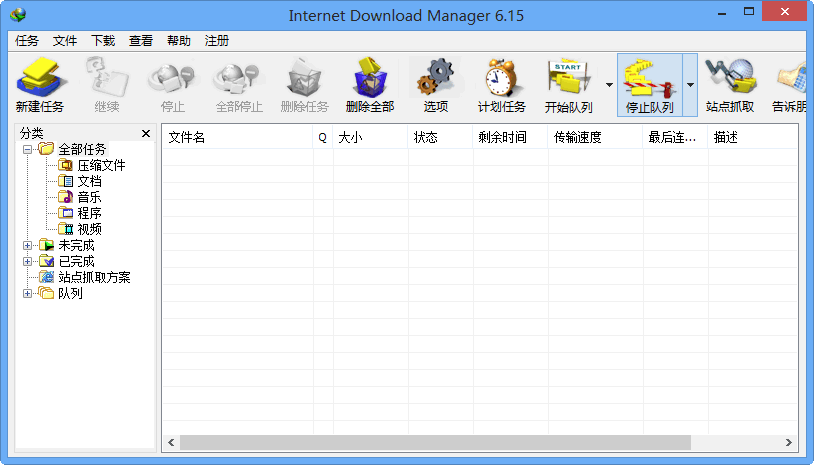Image resolution: width=814 pixels, height=465 pixels.
Task: Click the IDM app icon in title bar
Action: click(x=18, y=15)
